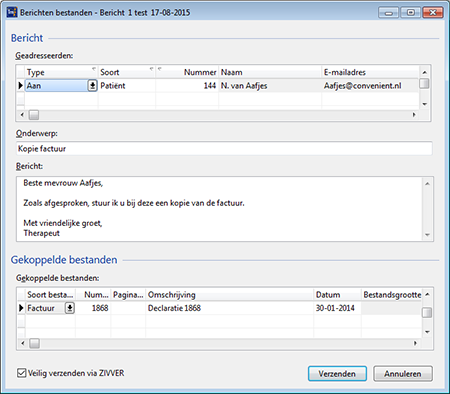The height and width of the screenshot is (394, 450).
Task: Click scroll up arrow in attachments grid
Action: coord(427,294)
